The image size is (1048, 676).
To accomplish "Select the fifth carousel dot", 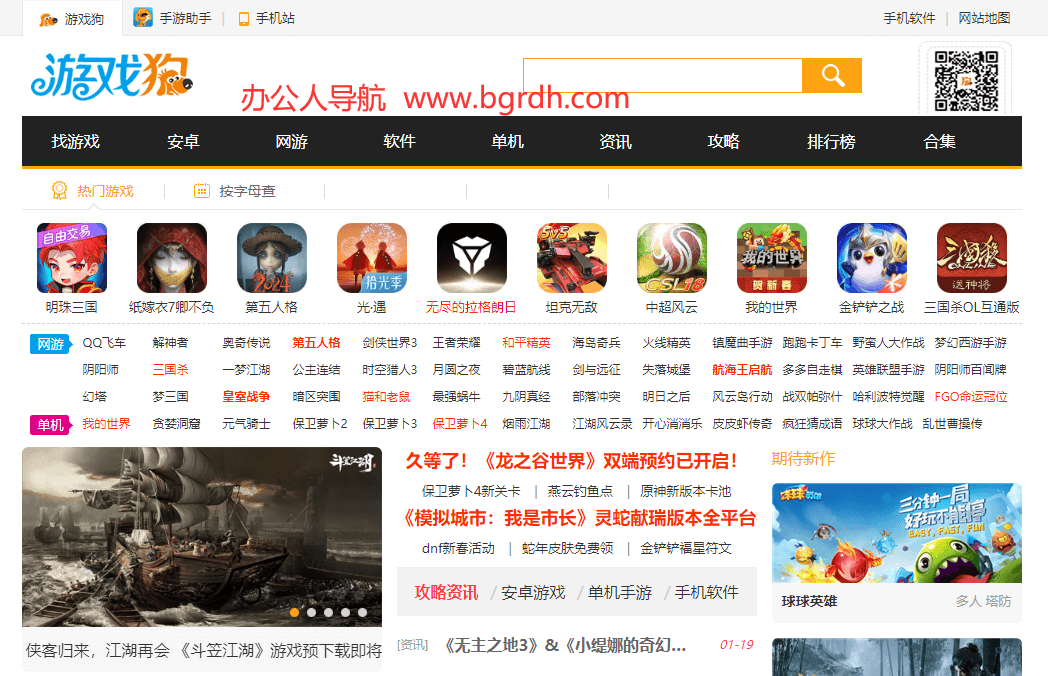I will pos(362,612).
